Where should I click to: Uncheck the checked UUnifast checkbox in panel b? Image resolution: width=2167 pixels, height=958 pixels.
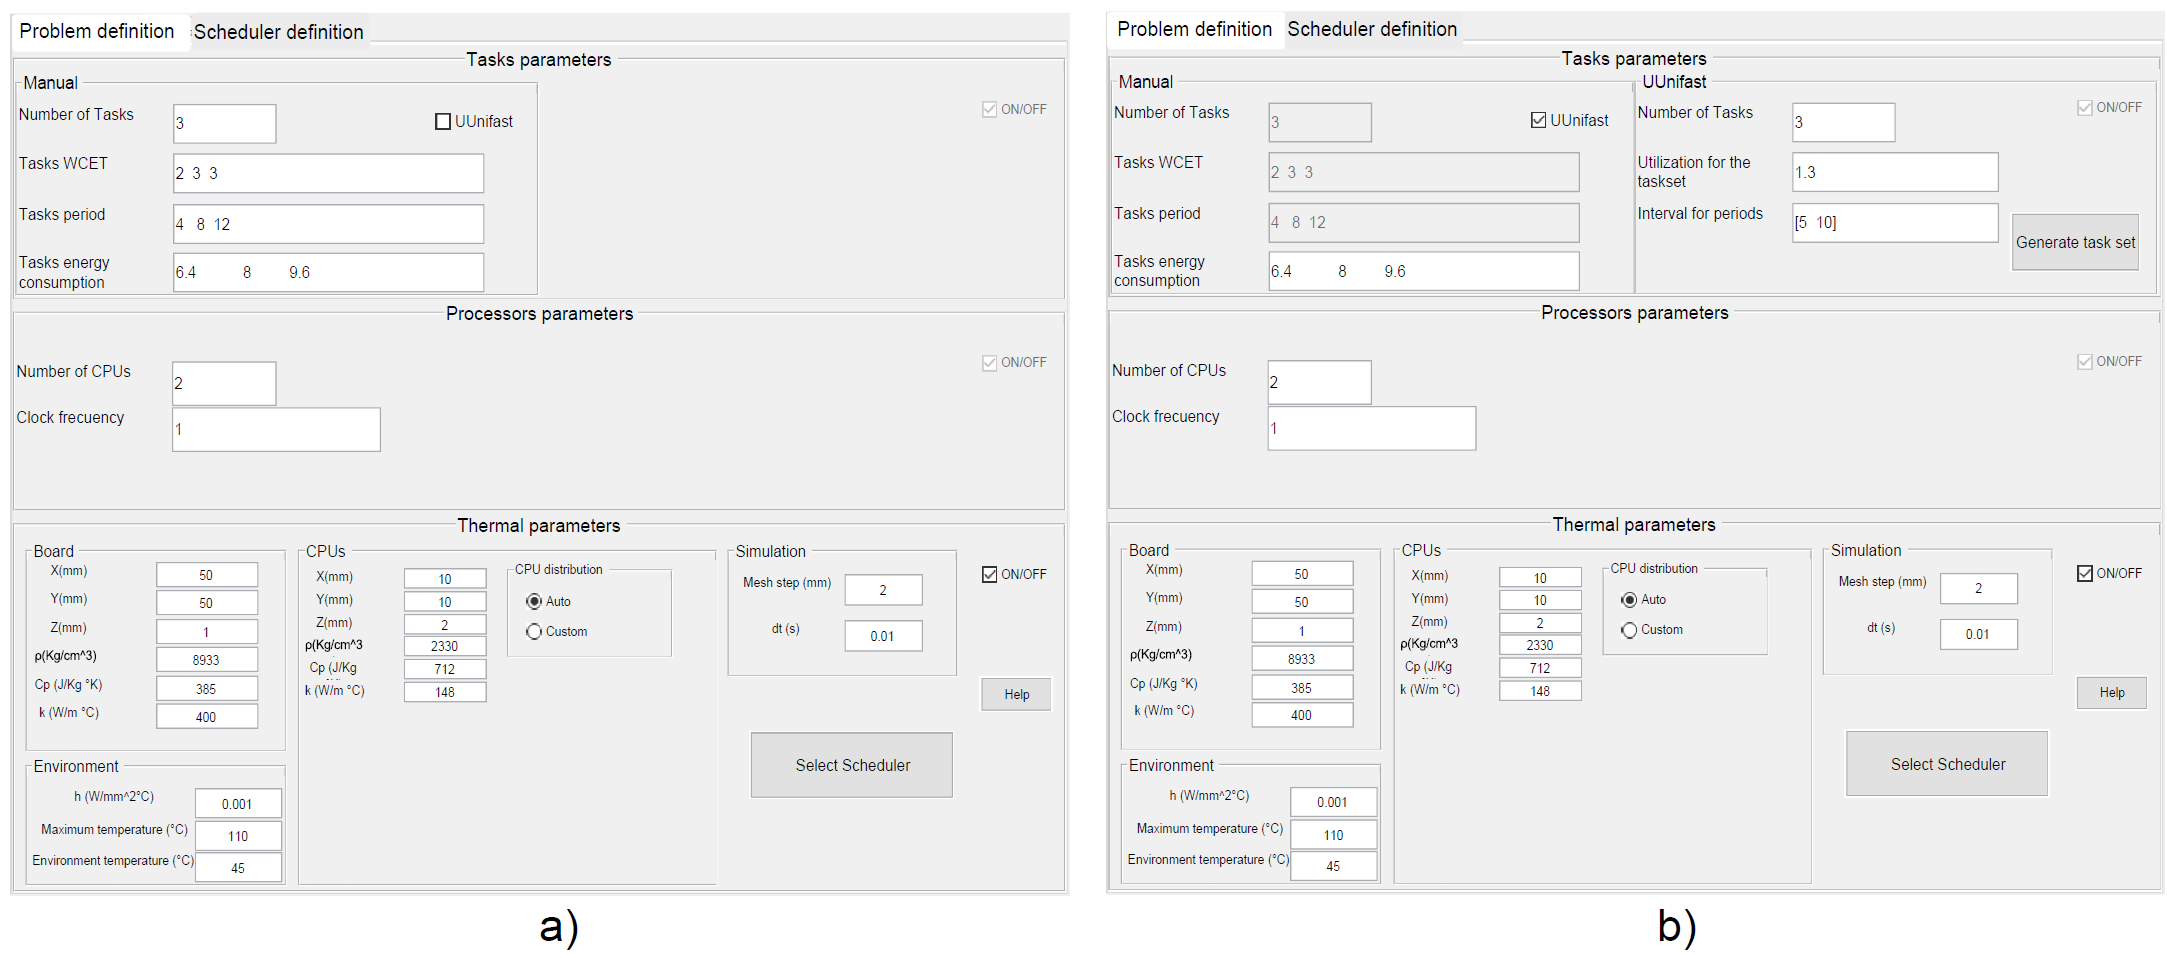1538,120
